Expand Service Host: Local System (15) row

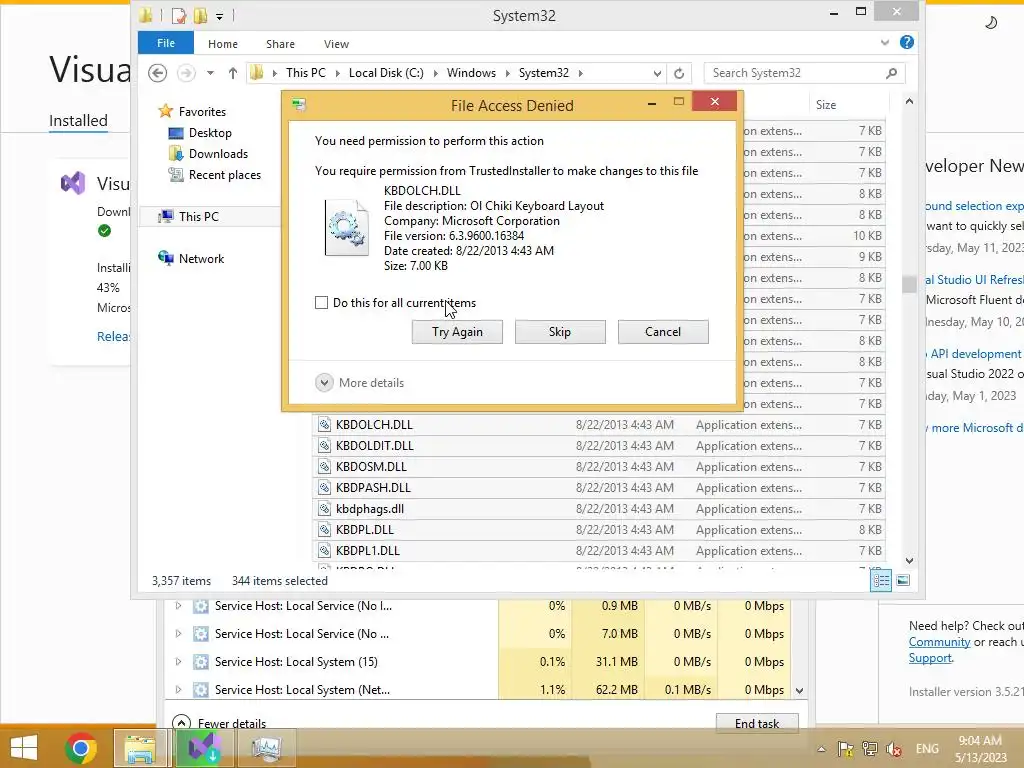click(178, 662)
